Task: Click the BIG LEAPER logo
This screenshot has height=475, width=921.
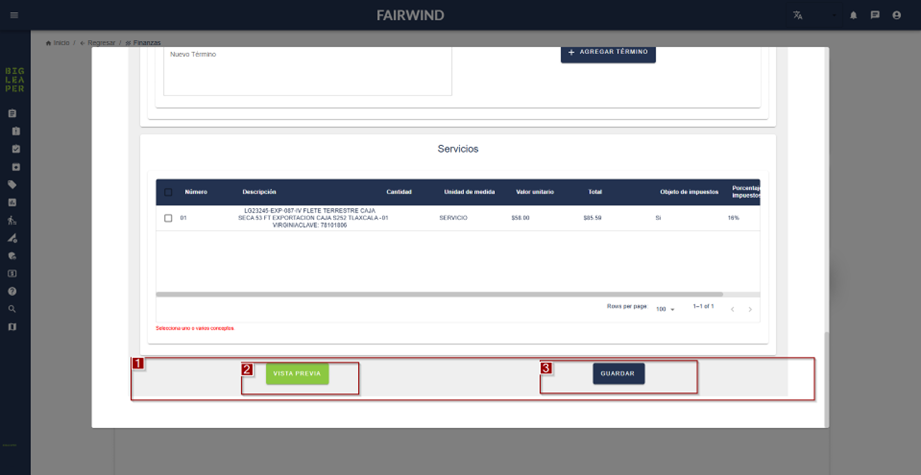Action: [15, 79]
